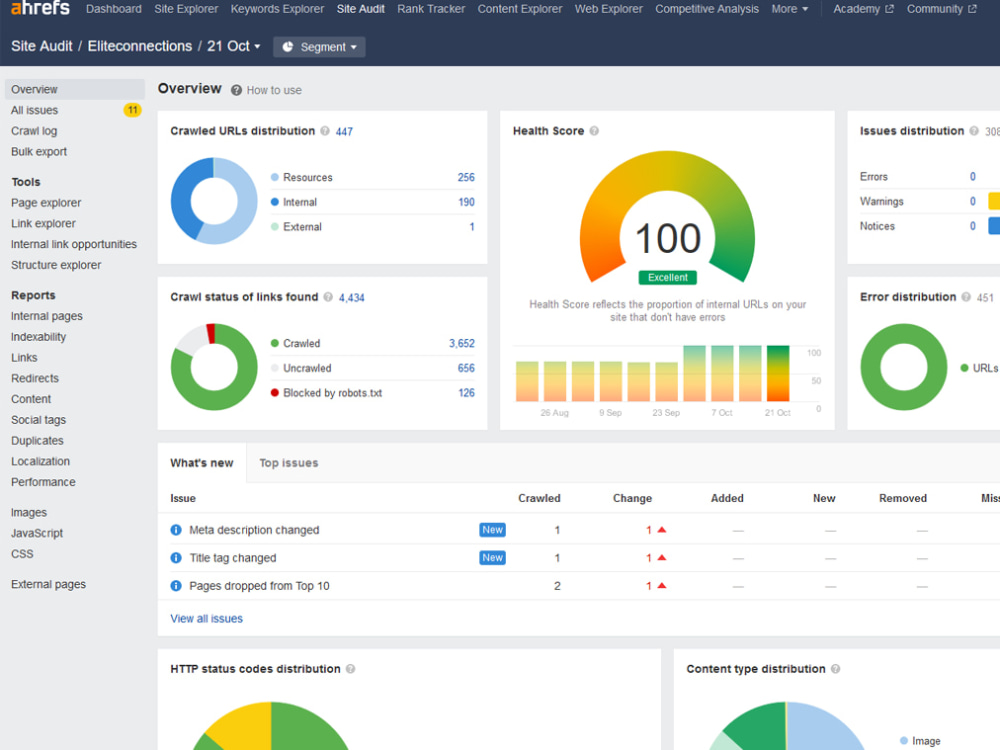1000x750 pixels.
Task: Click the Eliteconnections breadcrumb
Action: [140, 47]
